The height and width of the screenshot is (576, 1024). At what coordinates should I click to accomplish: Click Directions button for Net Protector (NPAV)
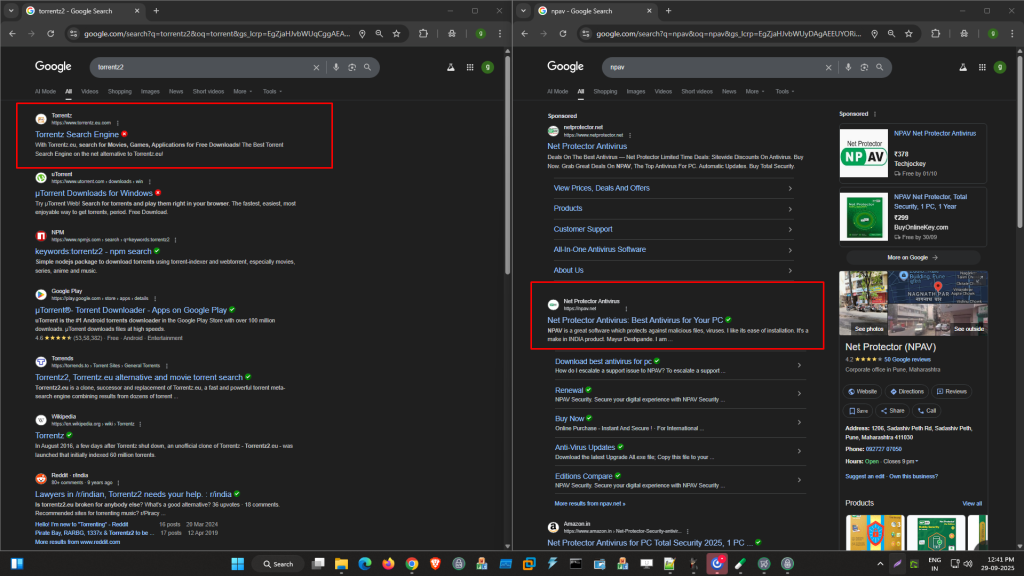[906, 392]
